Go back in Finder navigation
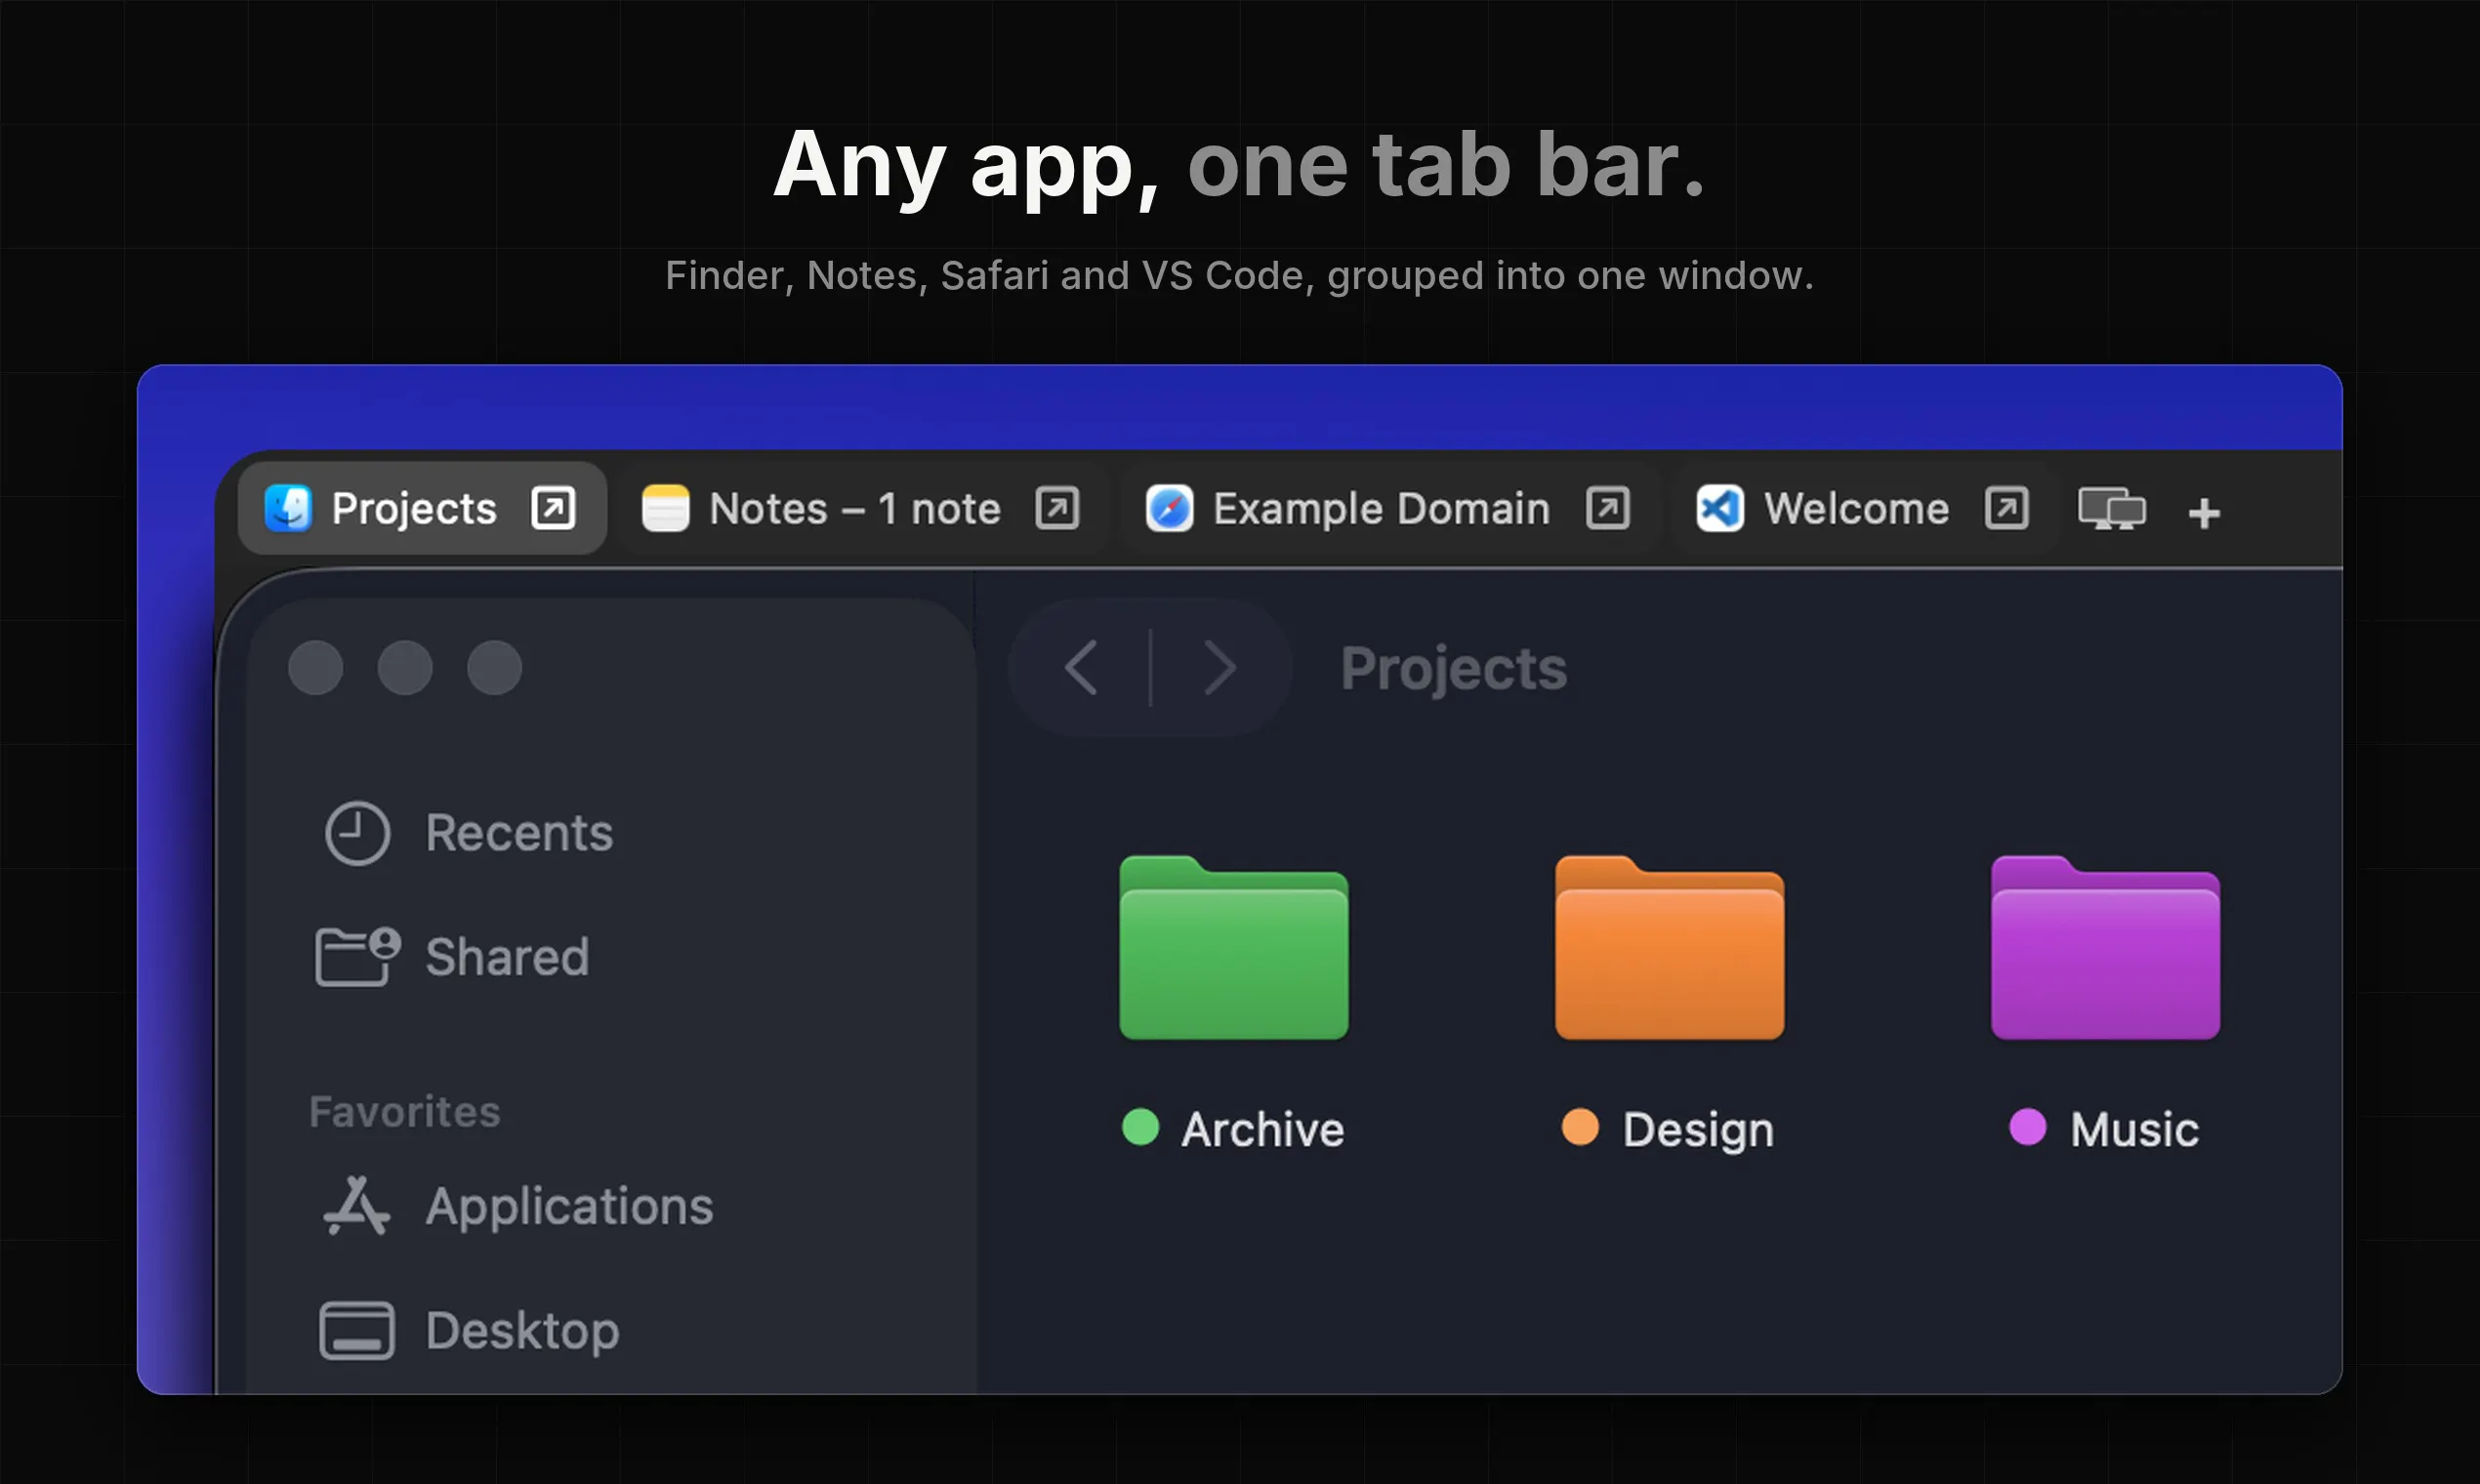This screenshot has height=1484, width=2480. 1081,668
